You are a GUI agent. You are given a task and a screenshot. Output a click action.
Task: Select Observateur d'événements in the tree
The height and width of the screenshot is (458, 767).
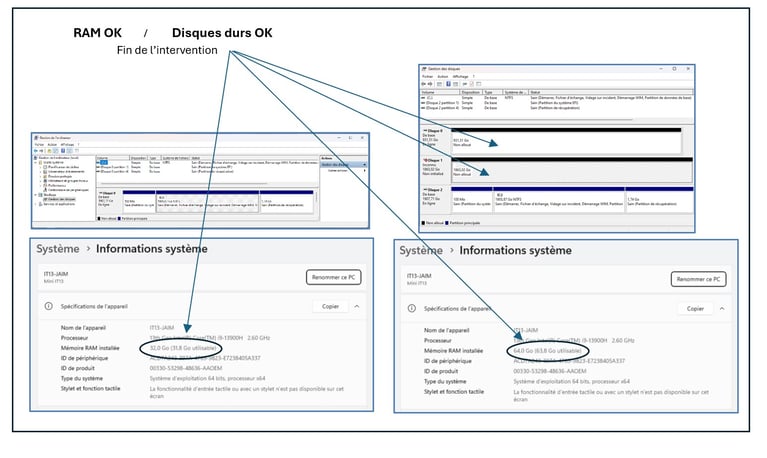[66, 172]
